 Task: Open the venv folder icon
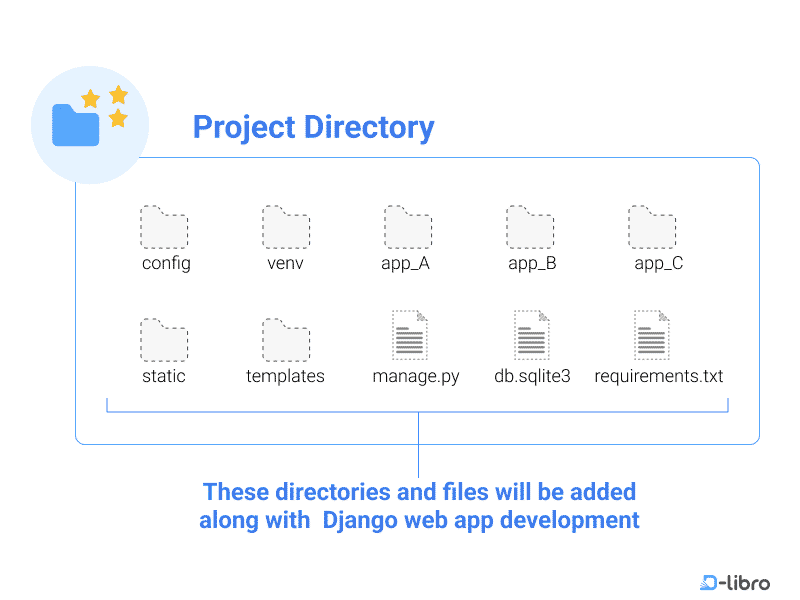point(285,228)
